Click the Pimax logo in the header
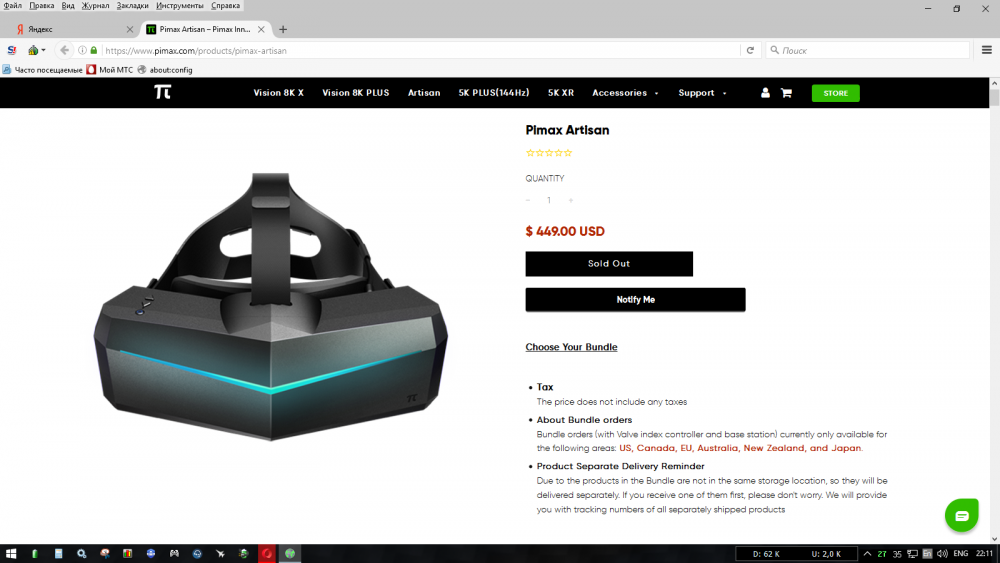Image resolution: width=1000 pixels, height=563 pixels. (x=163, y=92)
